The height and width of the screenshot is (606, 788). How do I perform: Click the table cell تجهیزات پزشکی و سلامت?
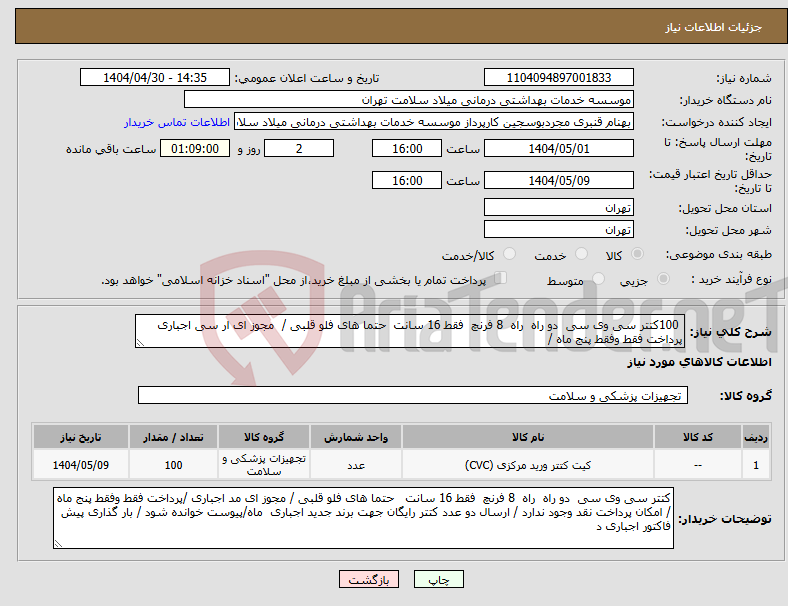pos(264,465)
